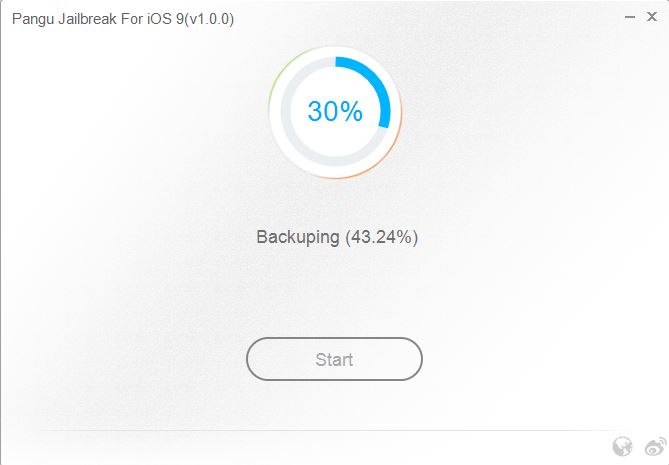Open the Weibo social icon
This screenshot has height=465, width=669.
[x=655, y=446]
